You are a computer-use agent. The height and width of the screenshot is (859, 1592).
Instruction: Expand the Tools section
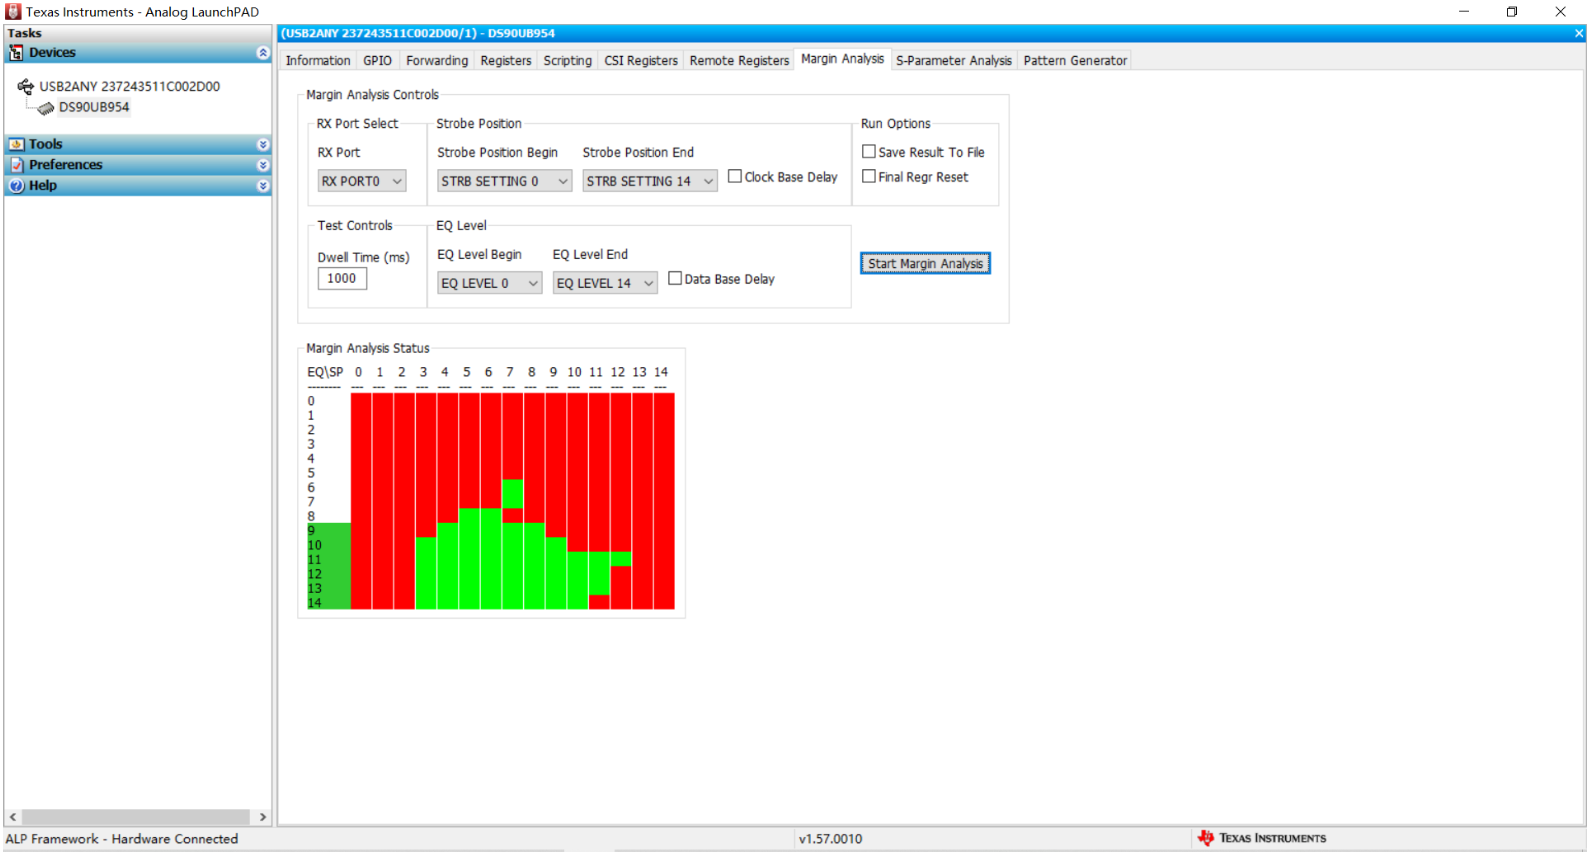[263, 144]
